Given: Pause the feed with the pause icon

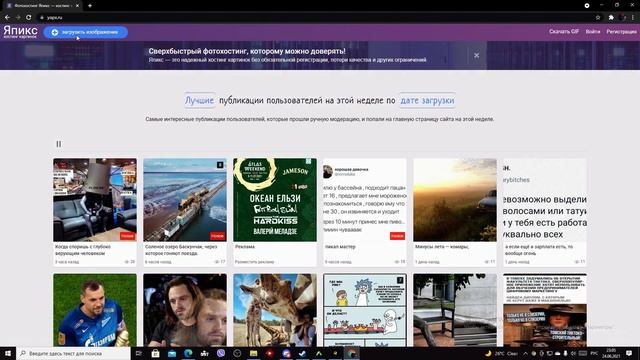Looking at the screenshot, I should click(x=59, y=144).
